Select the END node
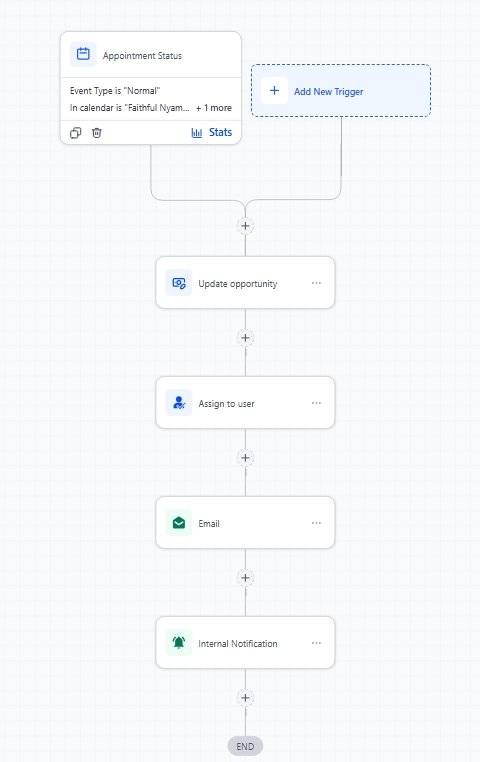 [x=245, y=746]
